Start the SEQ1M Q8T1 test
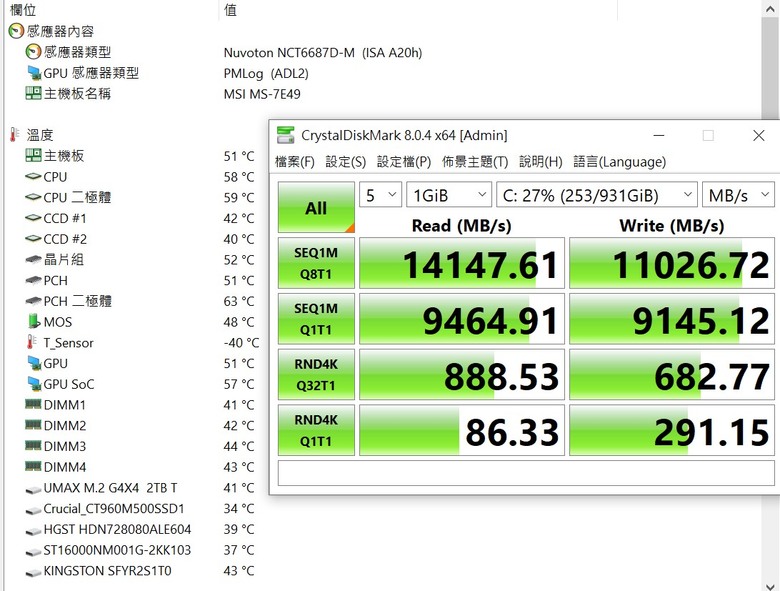The height and width of the screenshot is (591, 780). [x=316, y=263]
